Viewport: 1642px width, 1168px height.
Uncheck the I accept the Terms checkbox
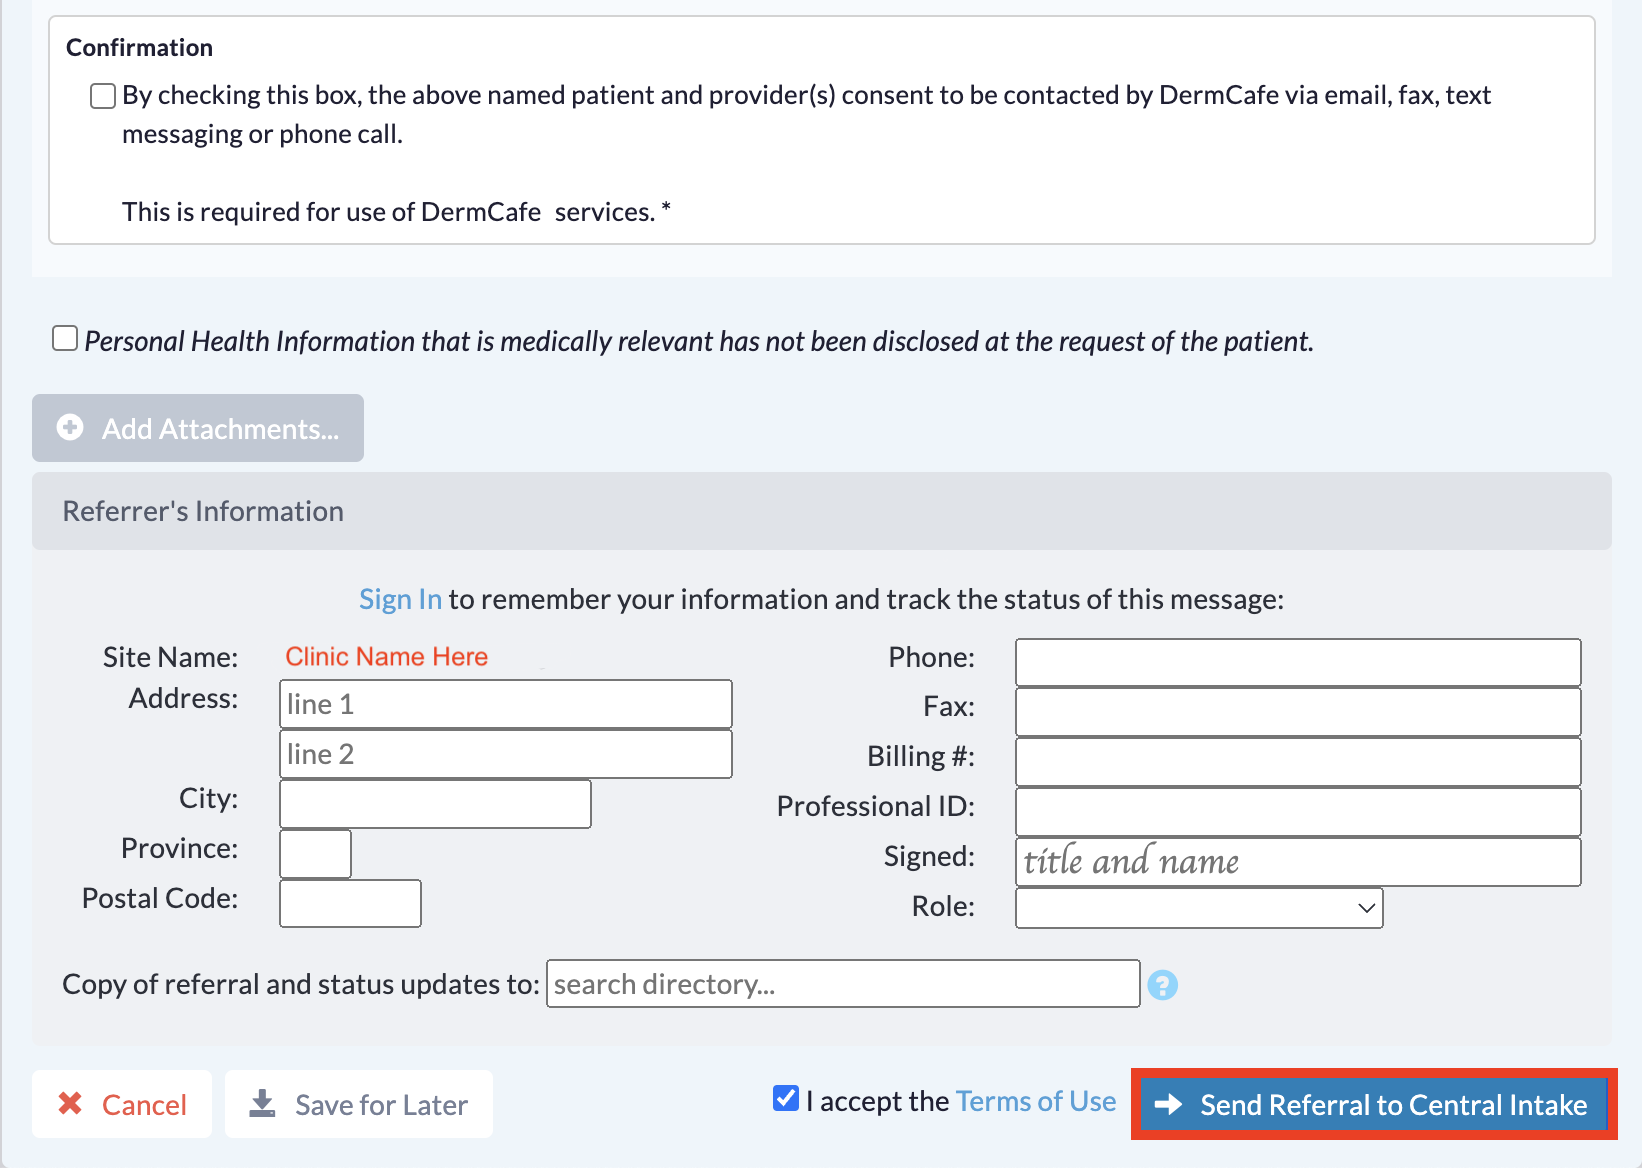click(786, 1098)
